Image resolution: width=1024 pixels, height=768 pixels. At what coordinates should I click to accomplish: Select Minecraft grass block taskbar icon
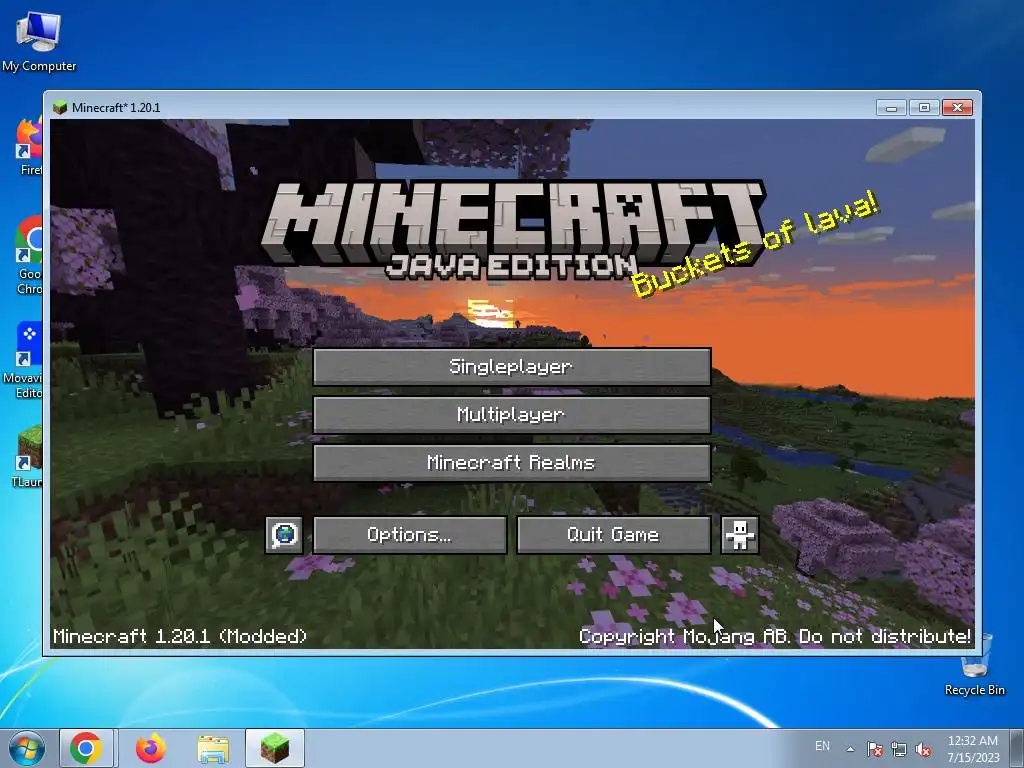click(x=275, y=748)
